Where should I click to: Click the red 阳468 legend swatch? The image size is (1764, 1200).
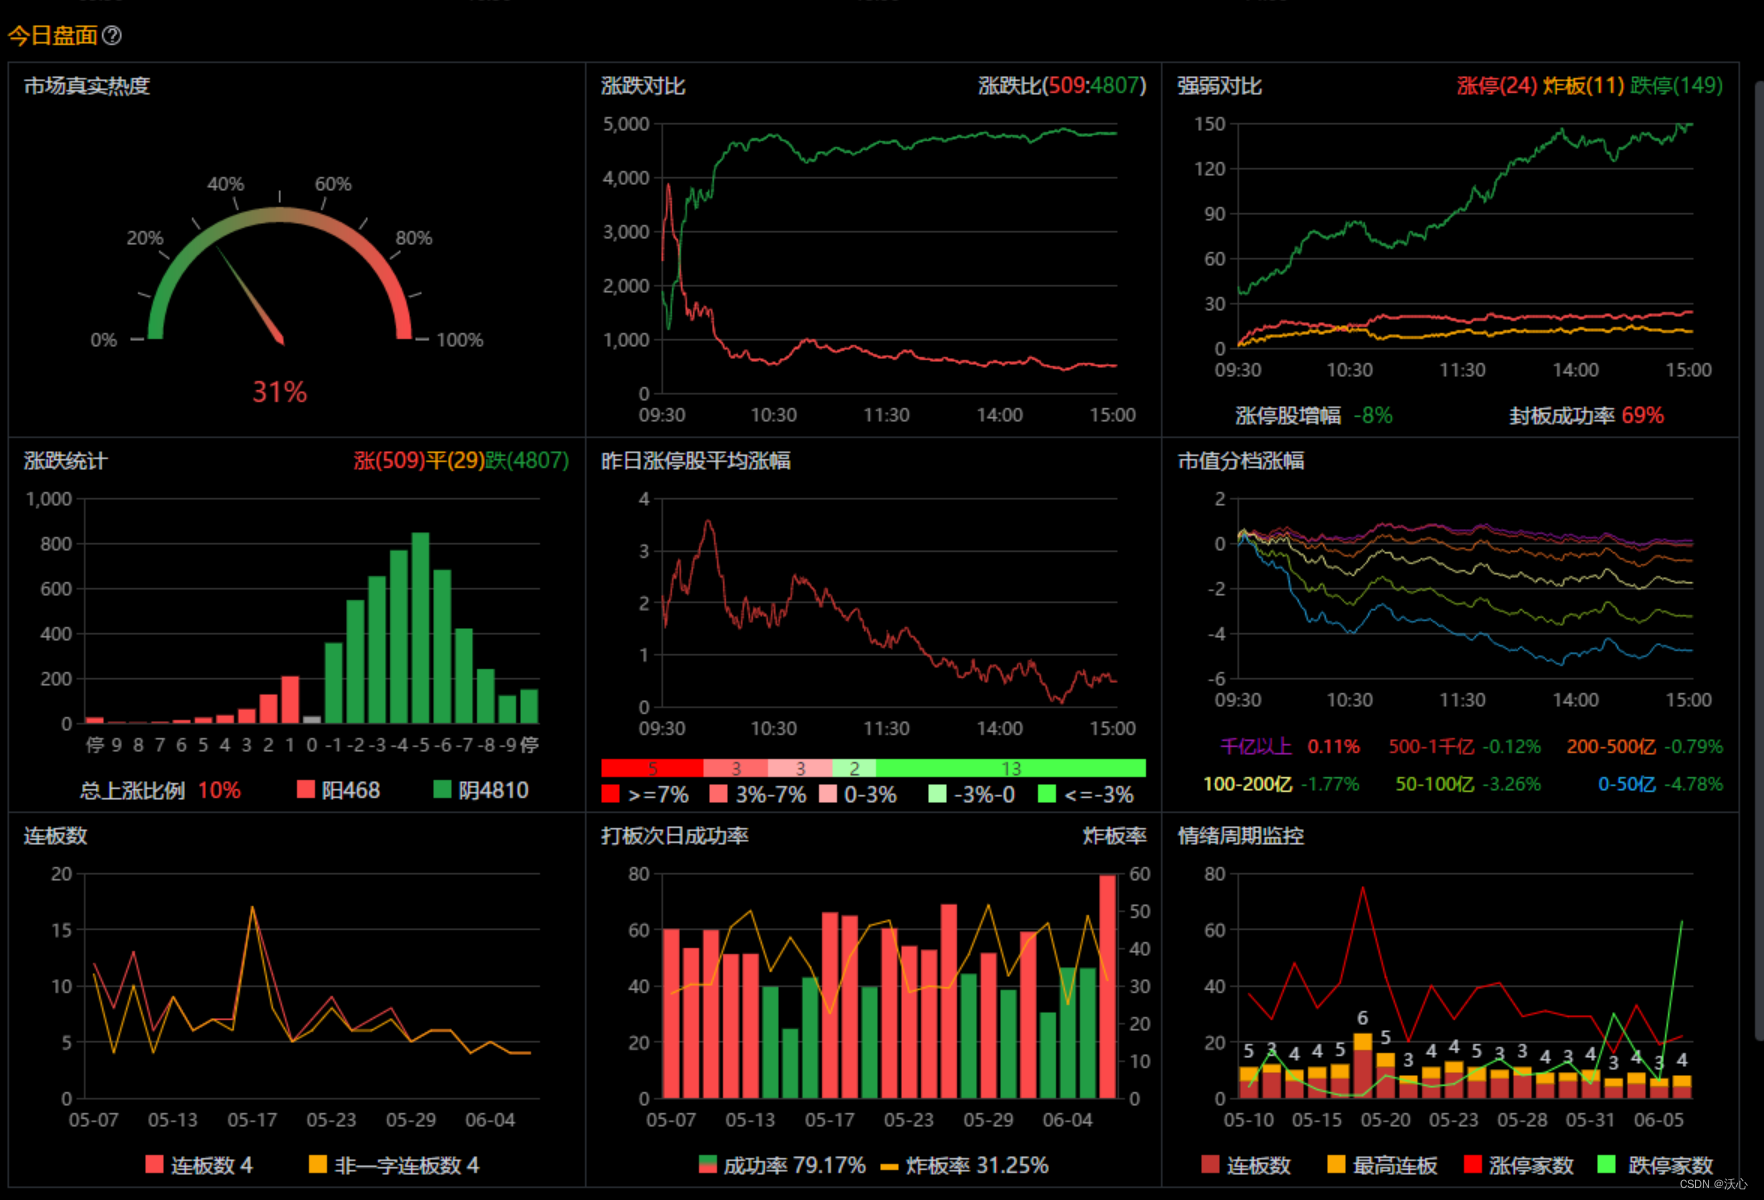306,789
